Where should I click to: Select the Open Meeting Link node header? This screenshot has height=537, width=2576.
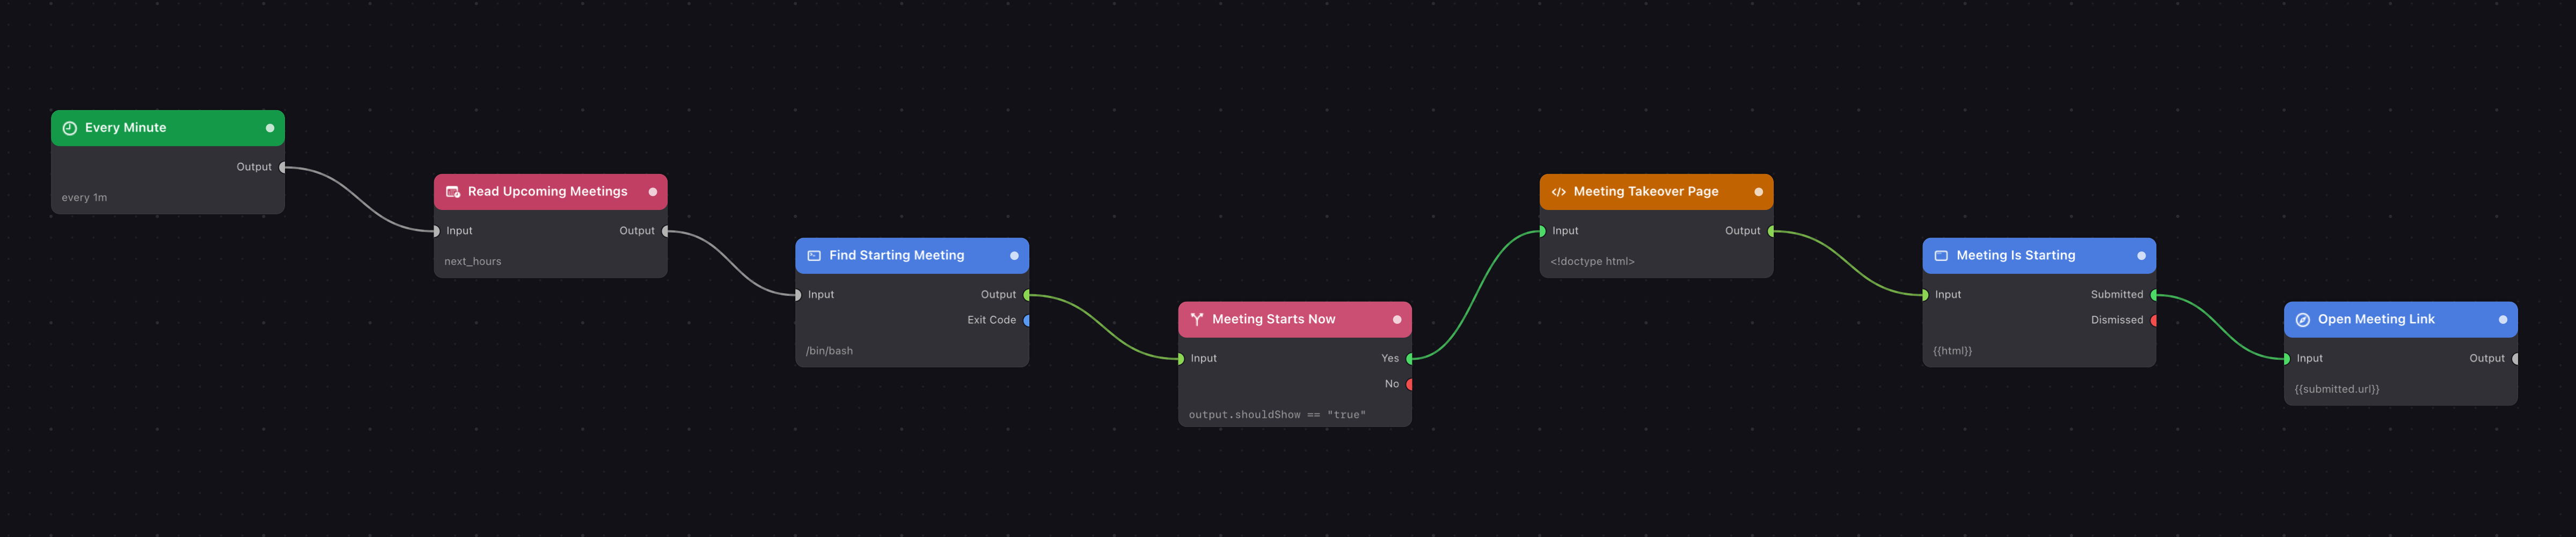coord(2401,320)
